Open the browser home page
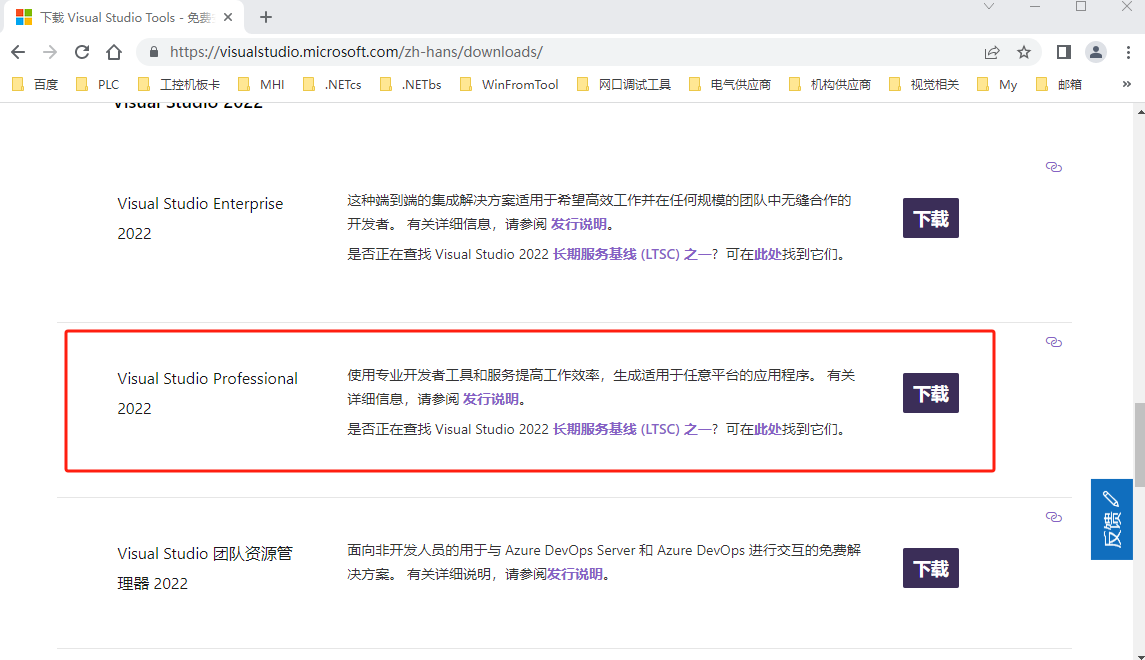This screenshot has height=660, width=1145. click(114, 52)
